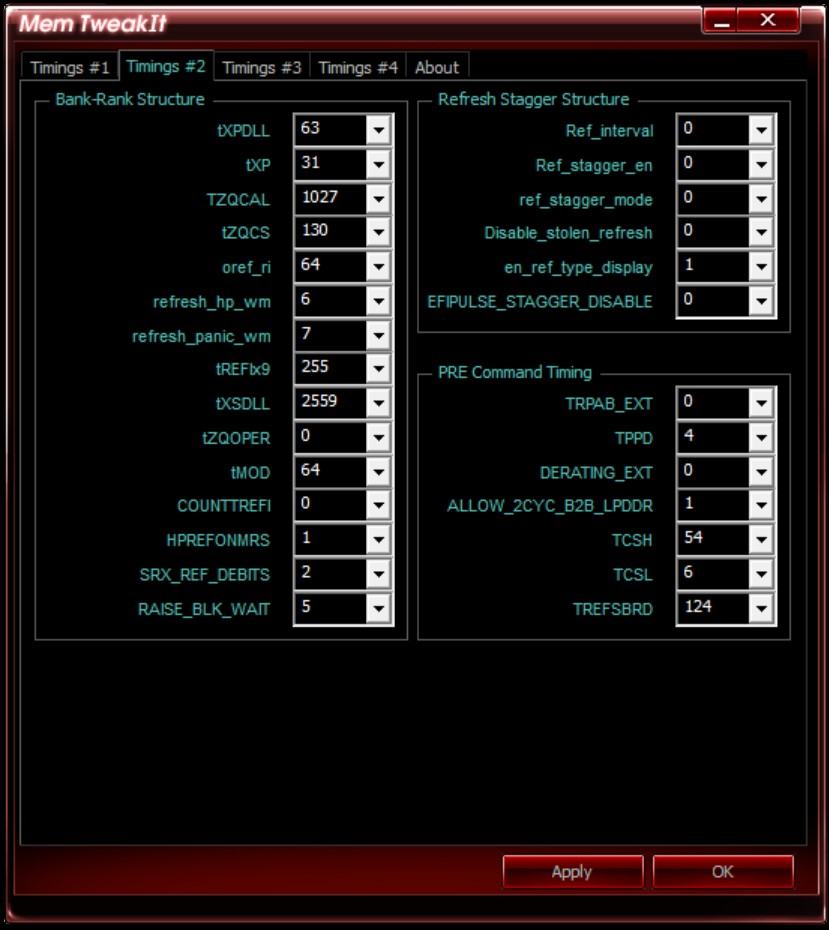
Task: Open the en_ref_type_display dropdown arrow
Action: click(x=761, y=267)
